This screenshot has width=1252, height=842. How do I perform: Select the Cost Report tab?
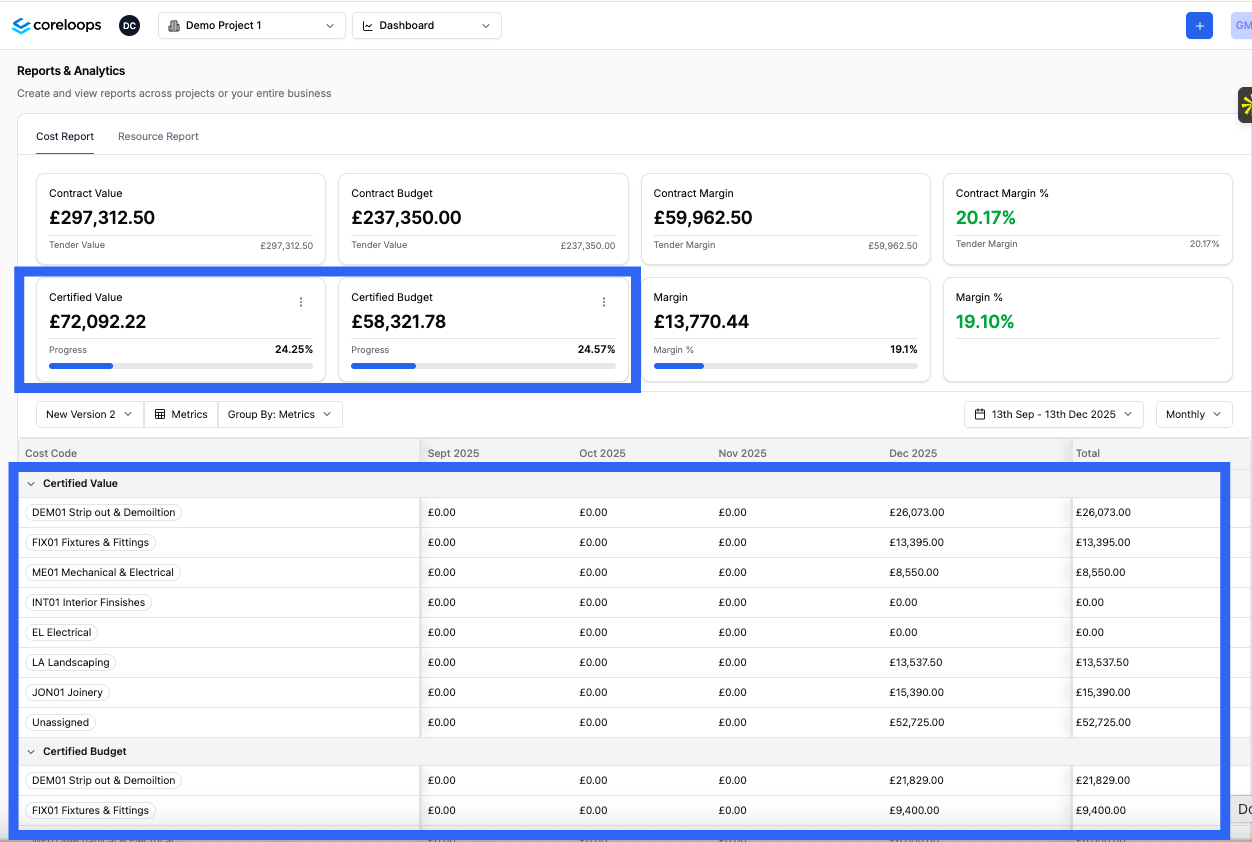(65, 137)
